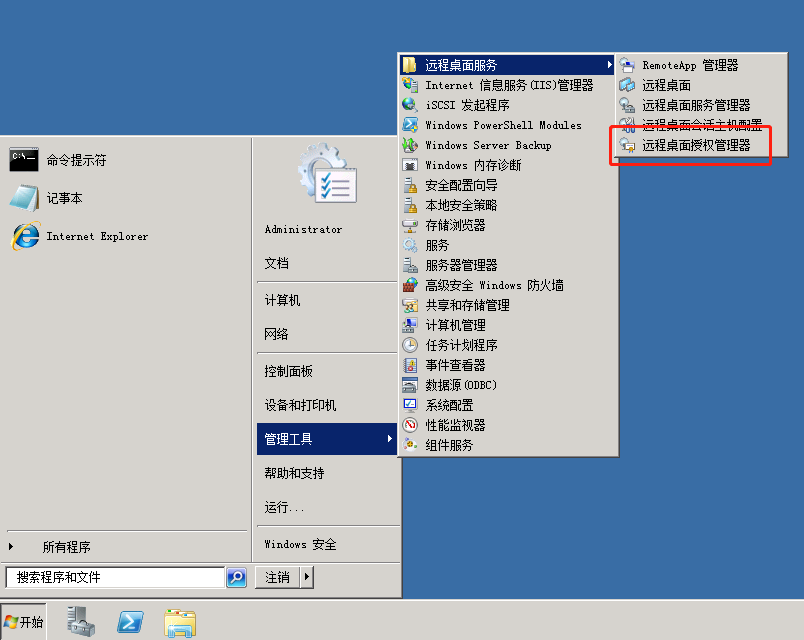Screen dimensions: 804x640
Task: Click the iSCSI 发起程序 globe icon
Action: 409,105
